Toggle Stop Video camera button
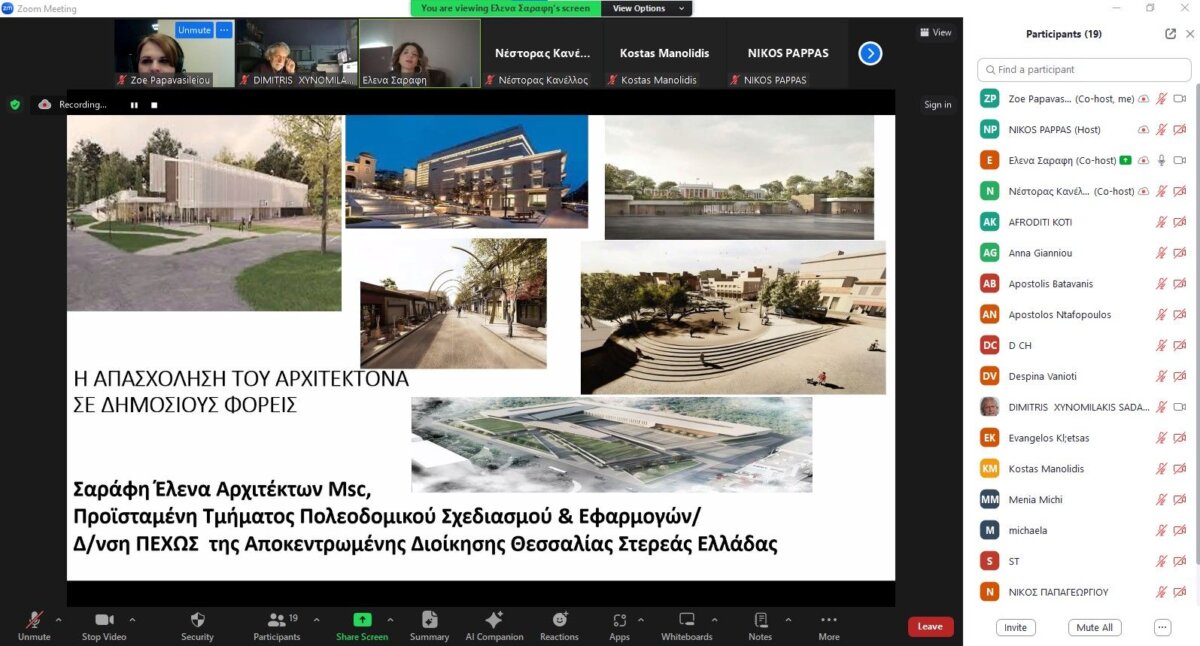 (x=104, y=621)
